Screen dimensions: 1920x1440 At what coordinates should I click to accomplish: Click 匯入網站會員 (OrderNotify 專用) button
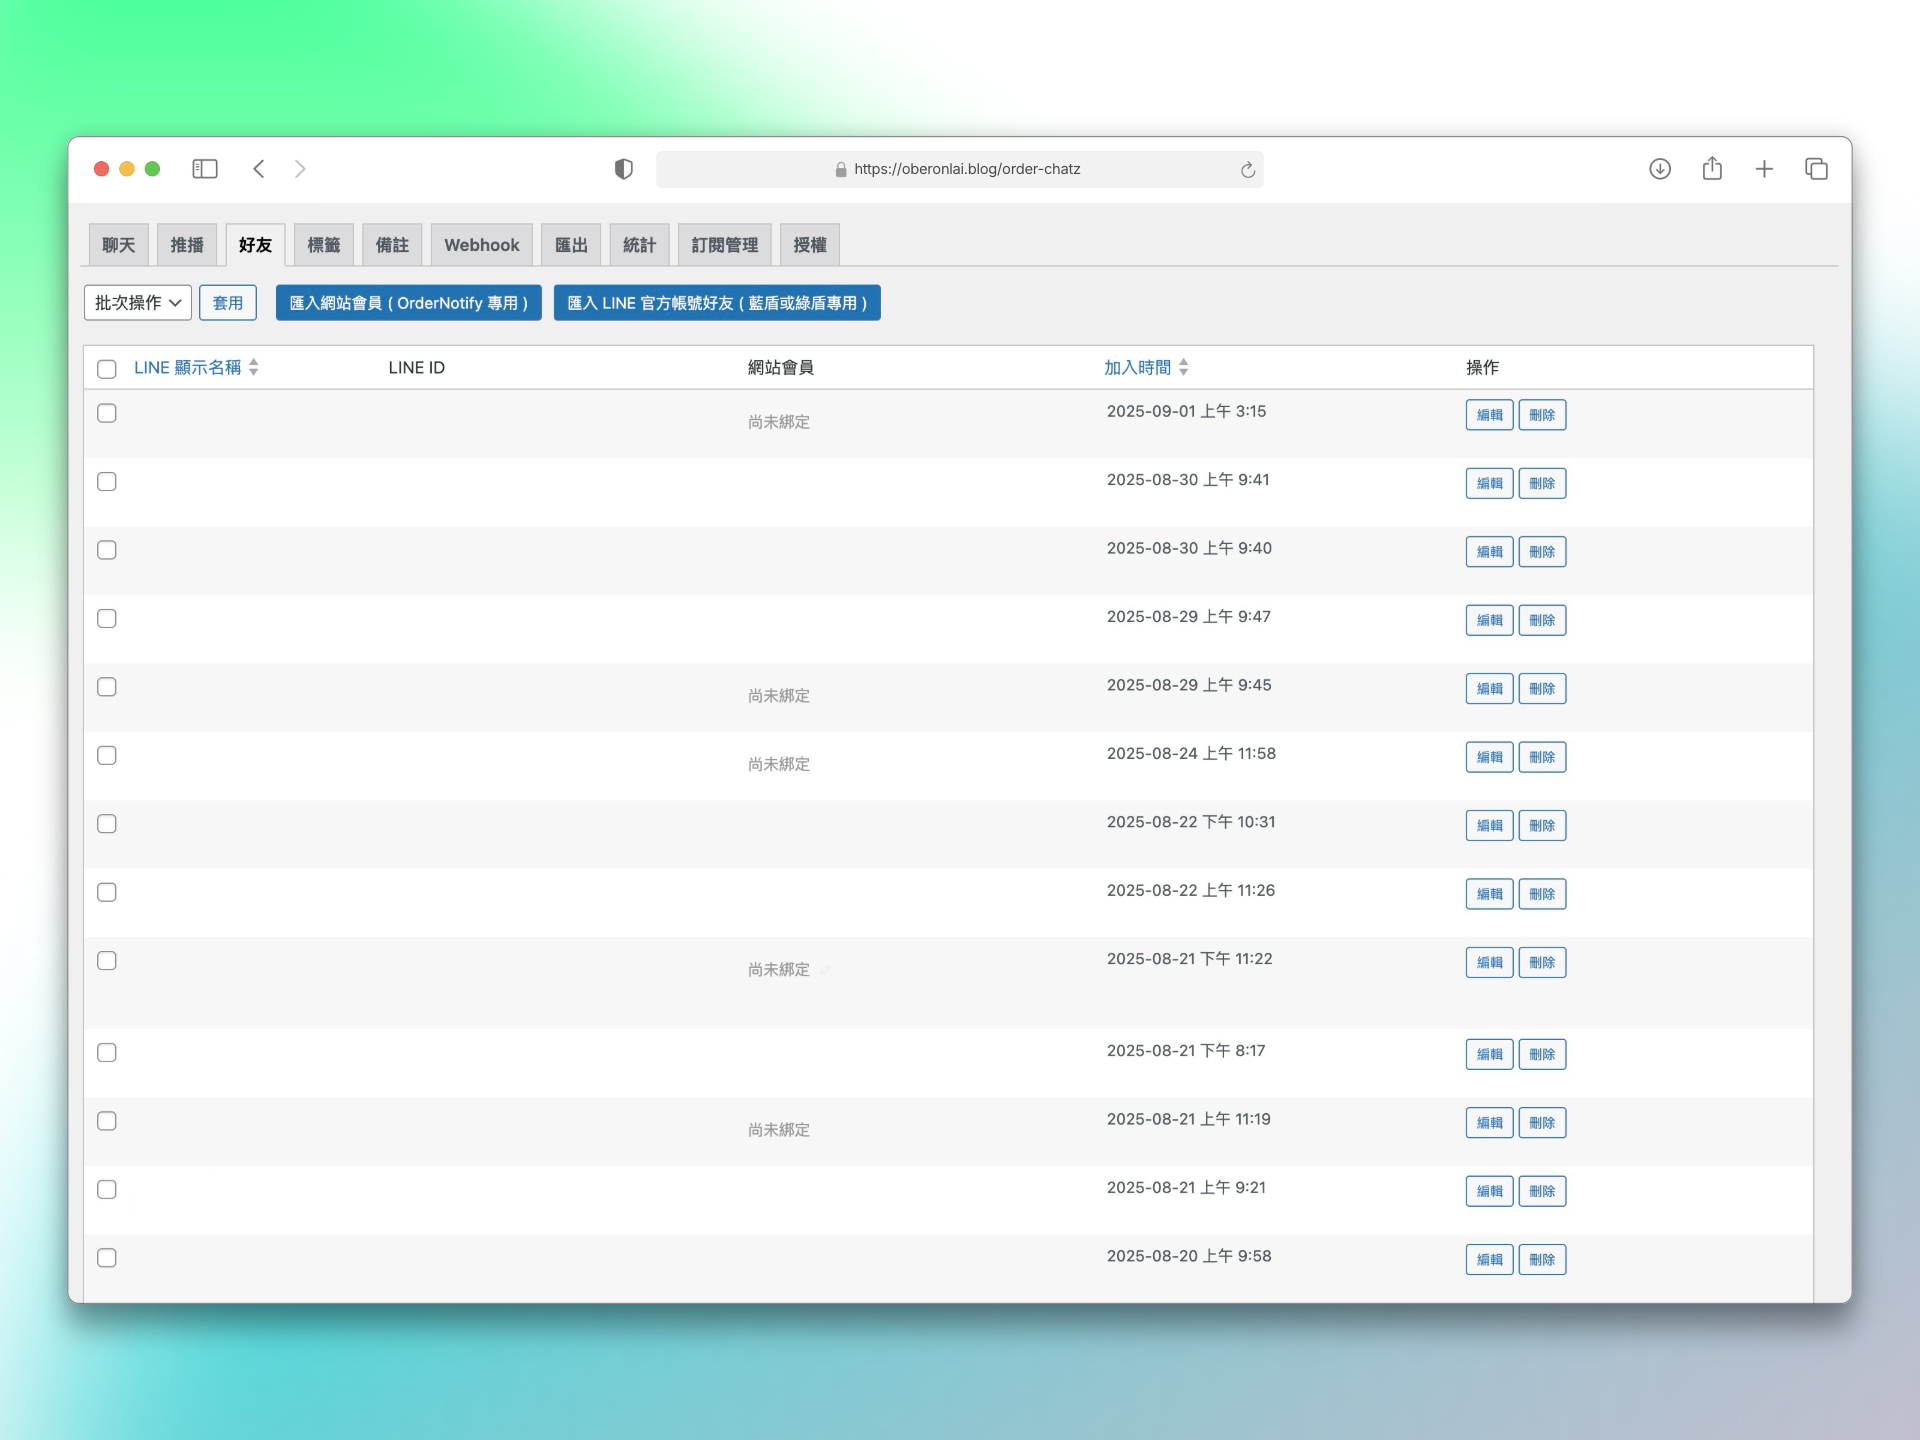tap(408, 303)
